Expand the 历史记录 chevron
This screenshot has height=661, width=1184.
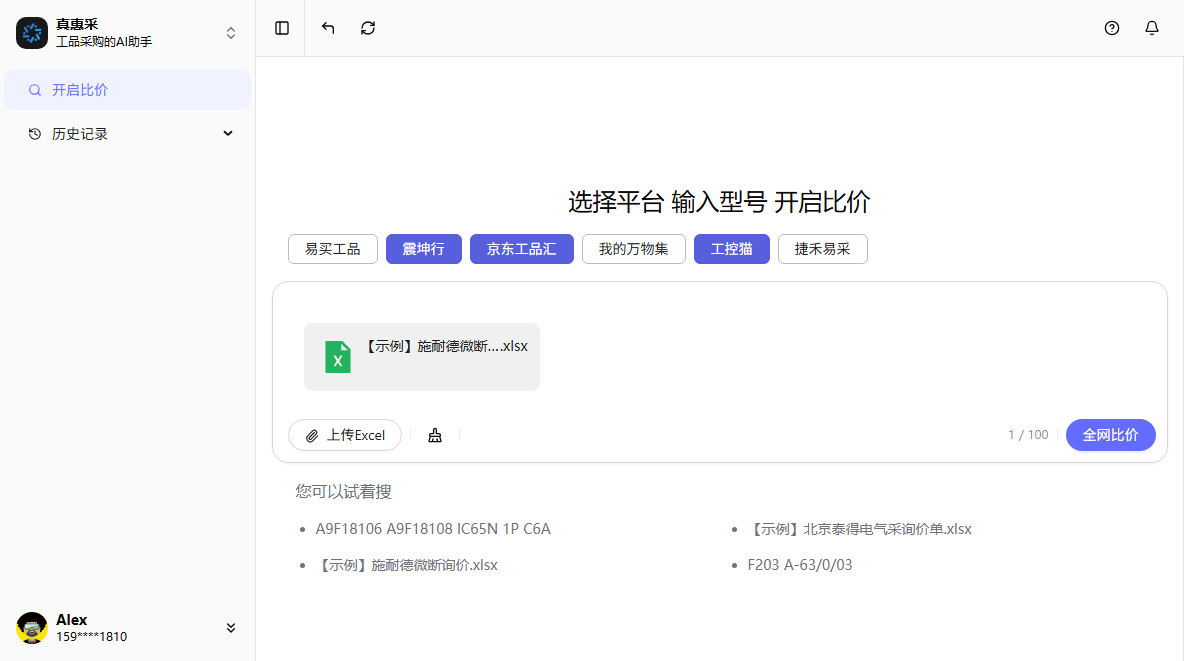click(x=227, y=132)
